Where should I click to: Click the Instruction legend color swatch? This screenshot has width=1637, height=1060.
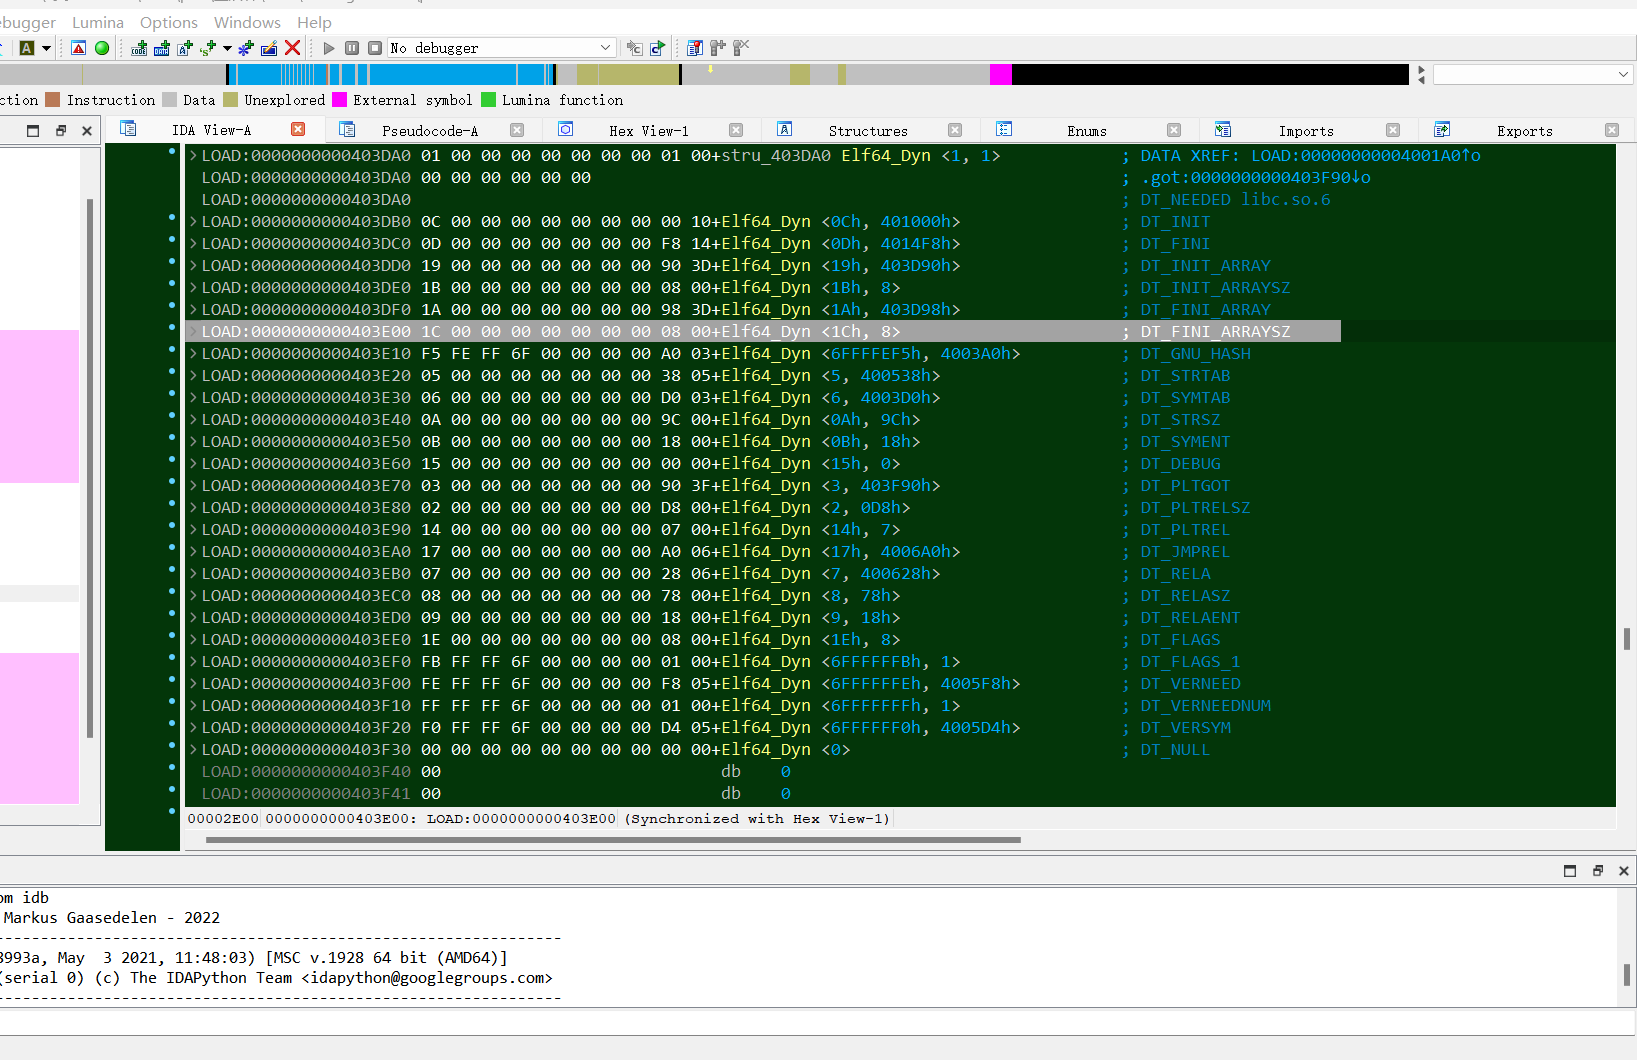pos(53,100)
